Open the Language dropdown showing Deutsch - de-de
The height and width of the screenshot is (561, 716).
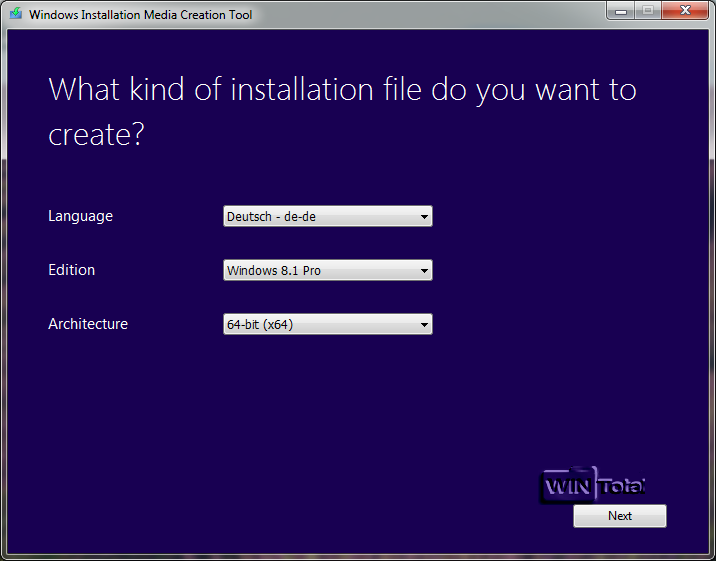[327, 216]
